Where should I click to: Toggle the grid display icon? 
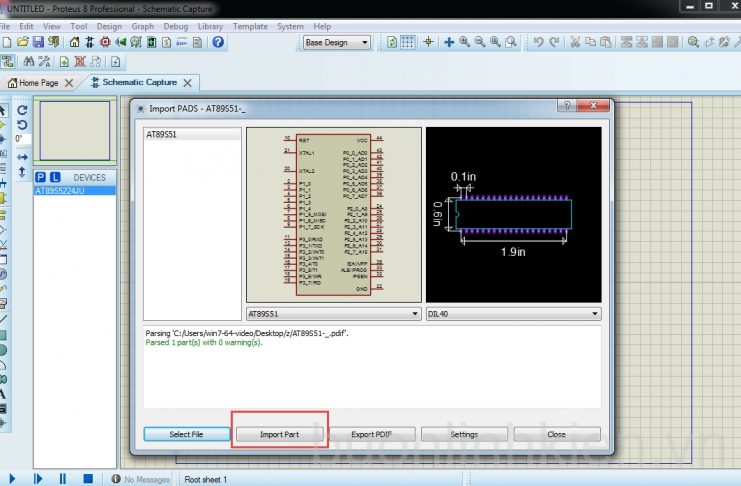pos(407,42)
